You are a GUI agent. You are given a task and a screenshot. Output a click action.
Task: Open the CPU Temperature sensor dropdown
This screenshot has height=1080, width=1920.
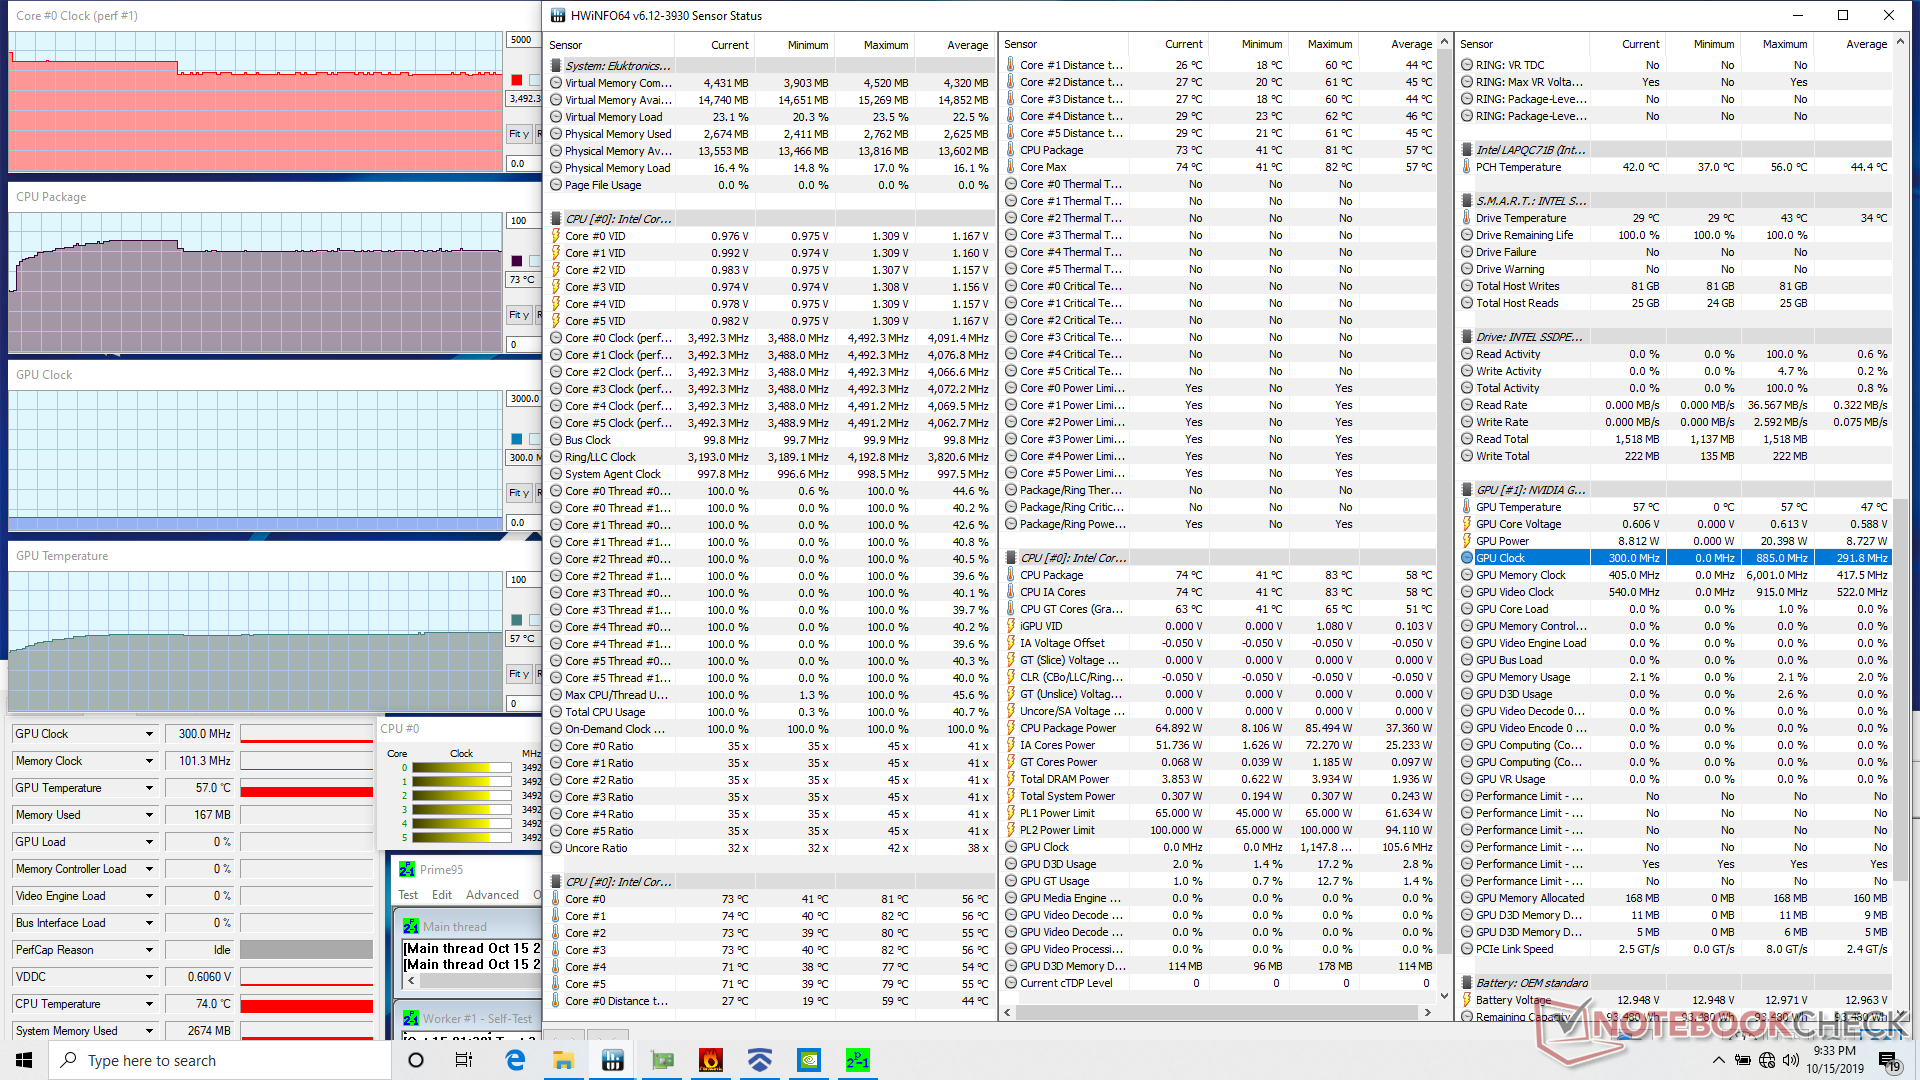click(149, 1004)
